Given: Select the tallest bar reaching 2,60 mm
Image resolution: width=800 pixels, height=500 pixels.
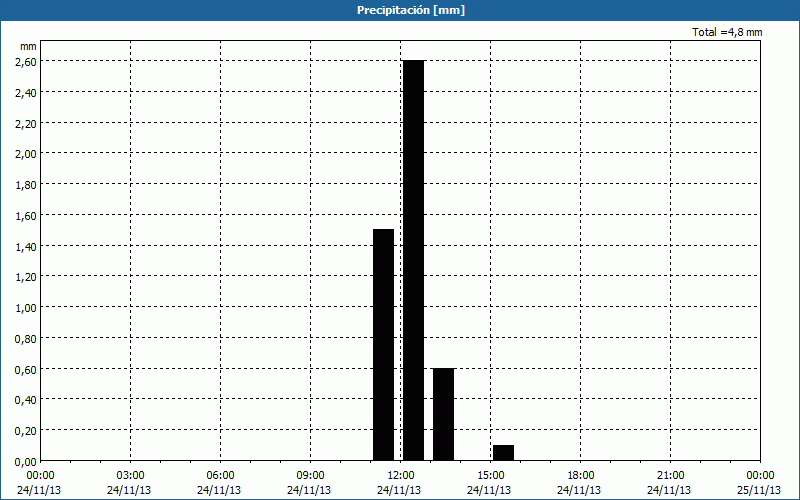Looking at the screenshot, I should 413,260.
